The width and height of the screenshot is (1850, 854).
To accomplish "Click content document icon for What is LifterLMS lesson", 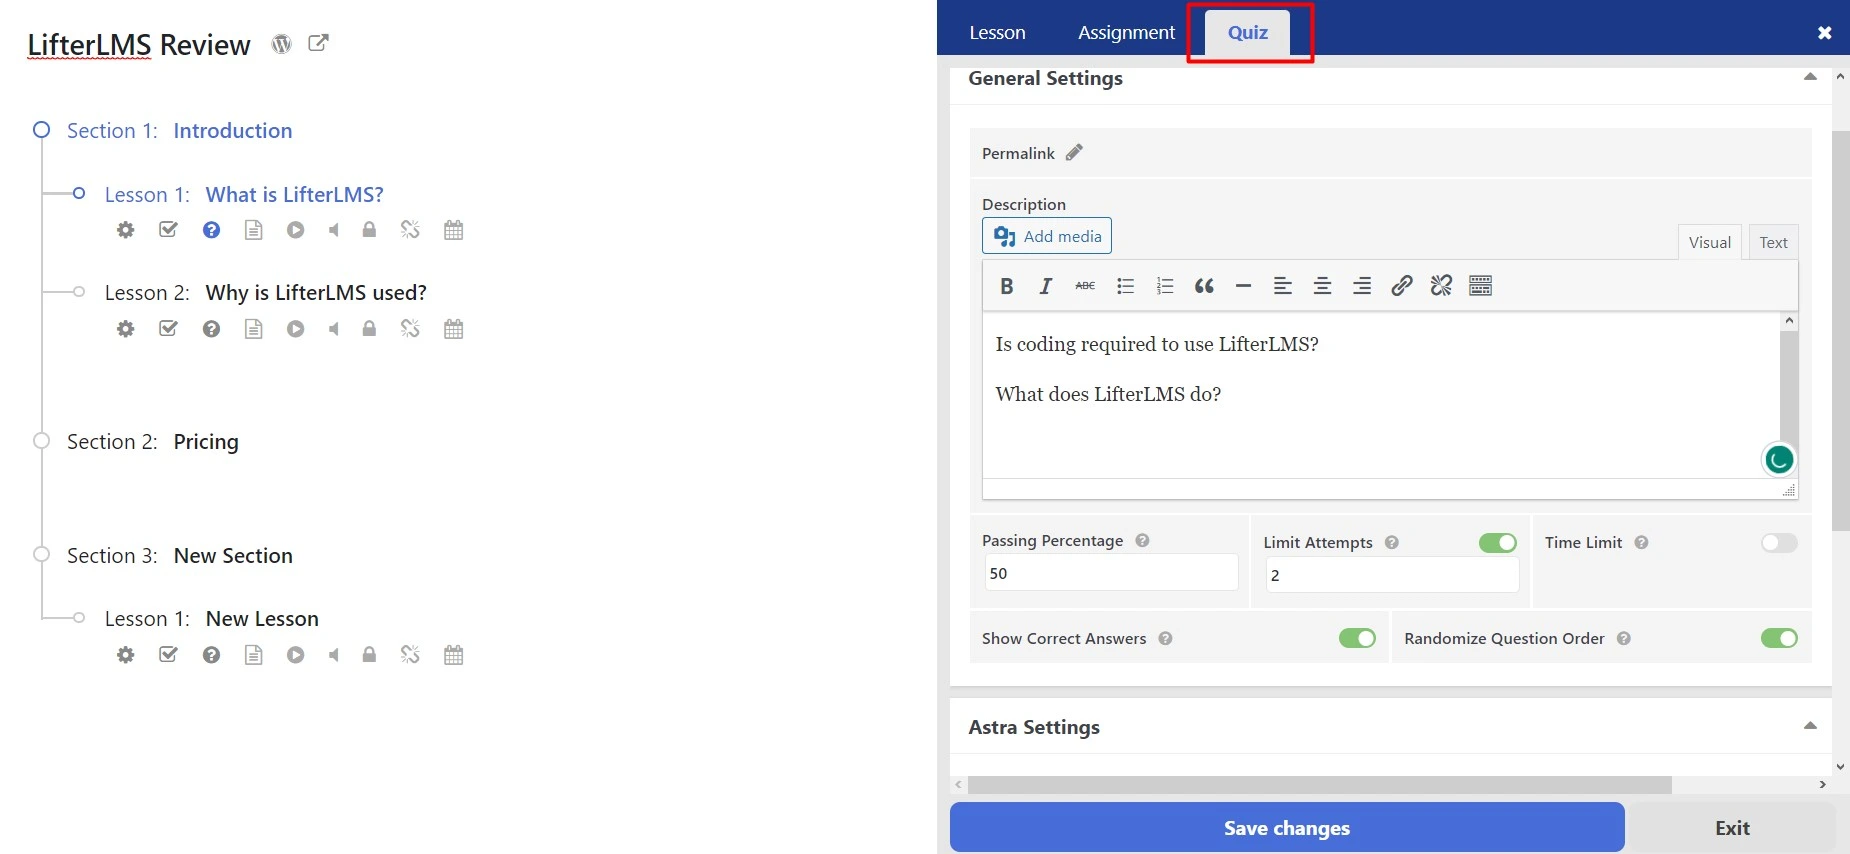I will pyautogui.click(x=254, y=230).
